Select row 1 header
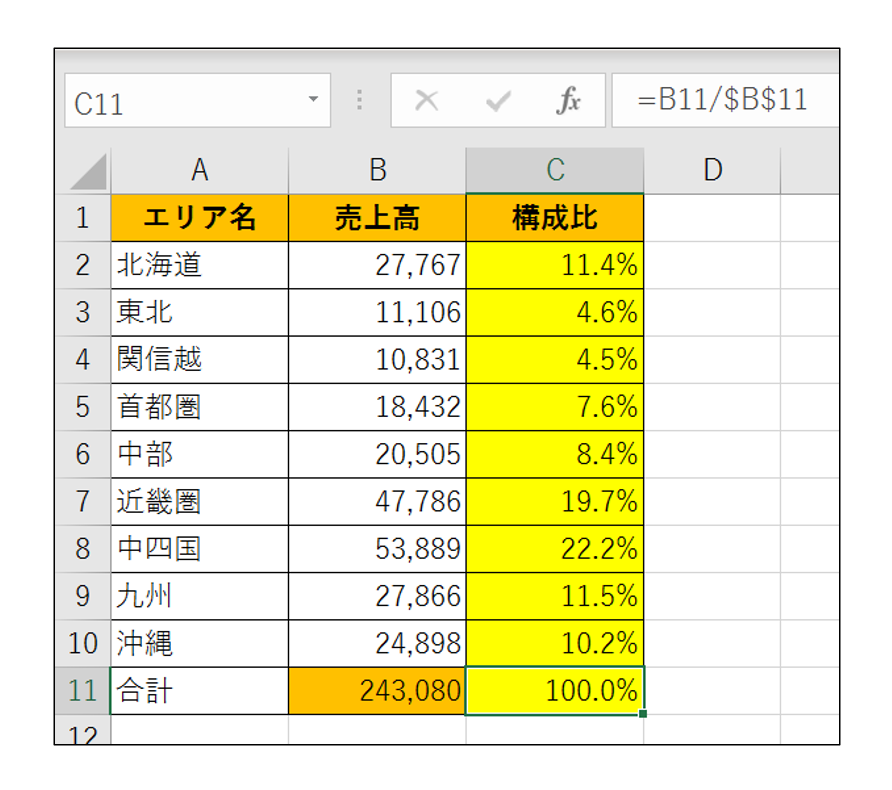 83,218
